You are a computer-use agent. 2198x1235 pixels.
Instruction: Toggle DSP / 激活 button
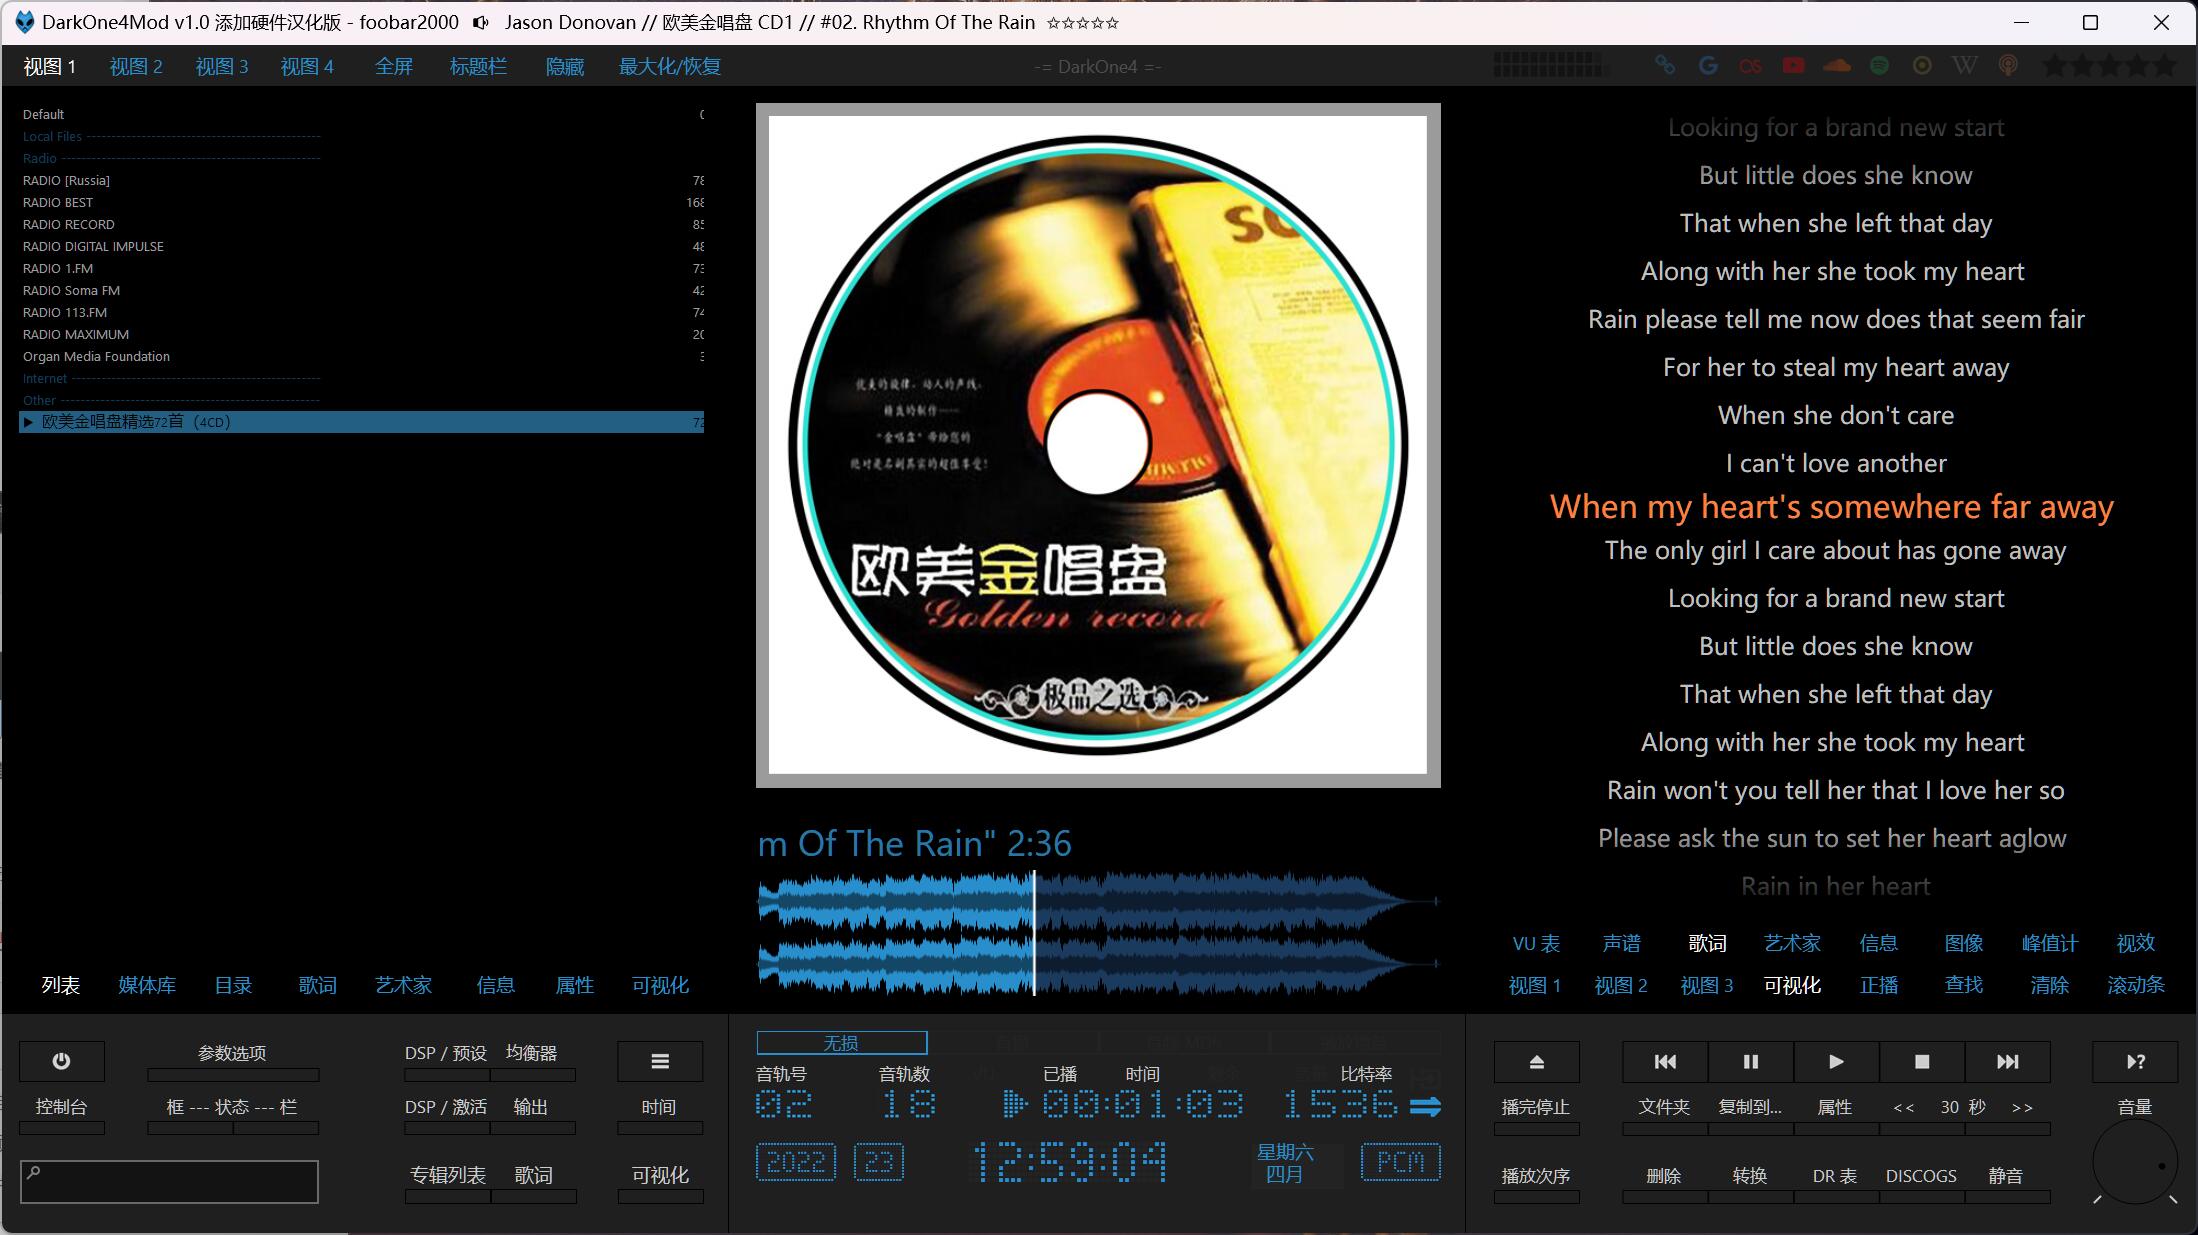[446, 1114]
